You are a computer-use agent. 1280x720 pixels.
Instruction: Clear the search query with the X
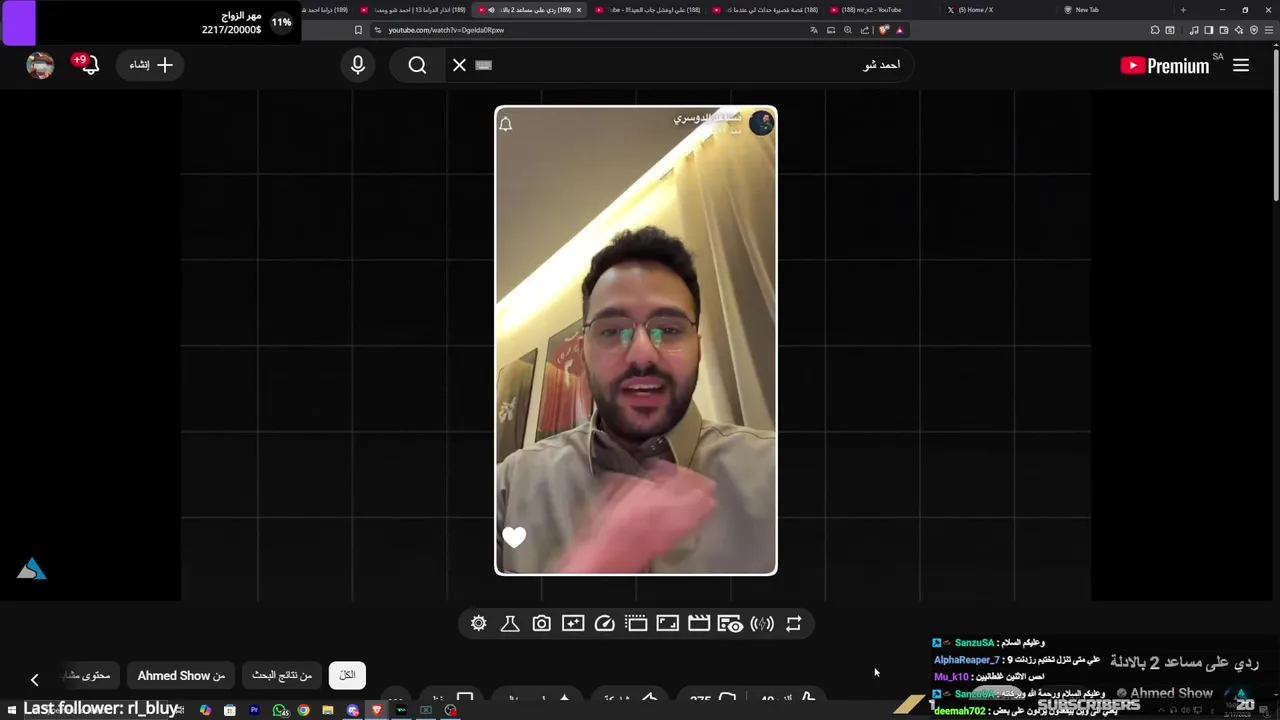coord(459,65)
